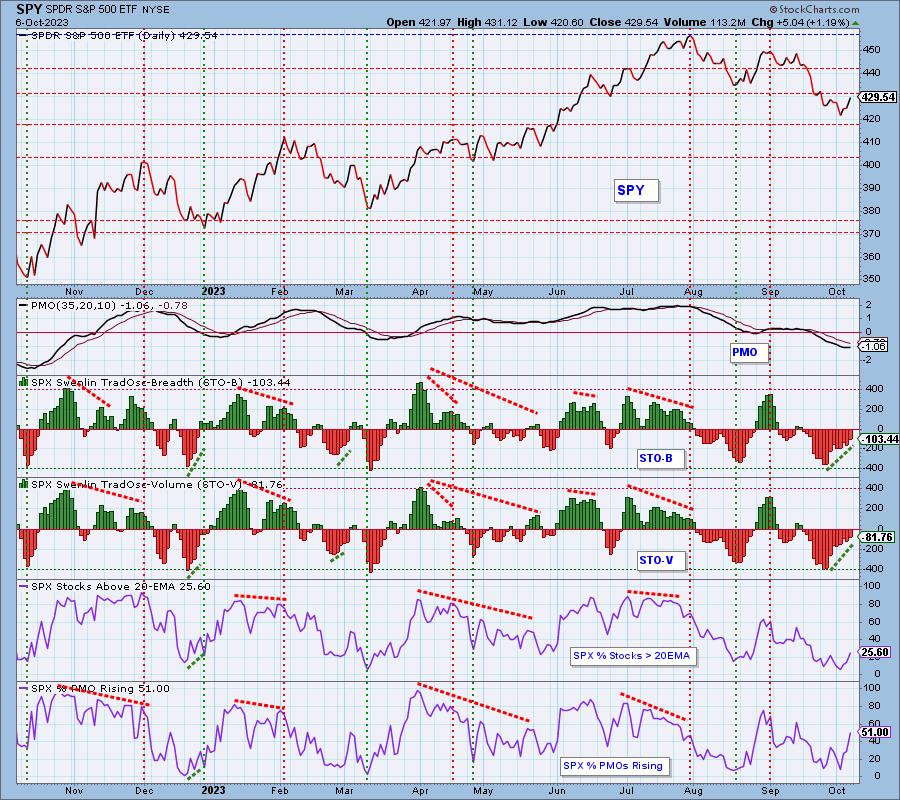Viewport: 900px width, 800px height.
Task: Click the High 431.12 value
Action: pos(487,22)
